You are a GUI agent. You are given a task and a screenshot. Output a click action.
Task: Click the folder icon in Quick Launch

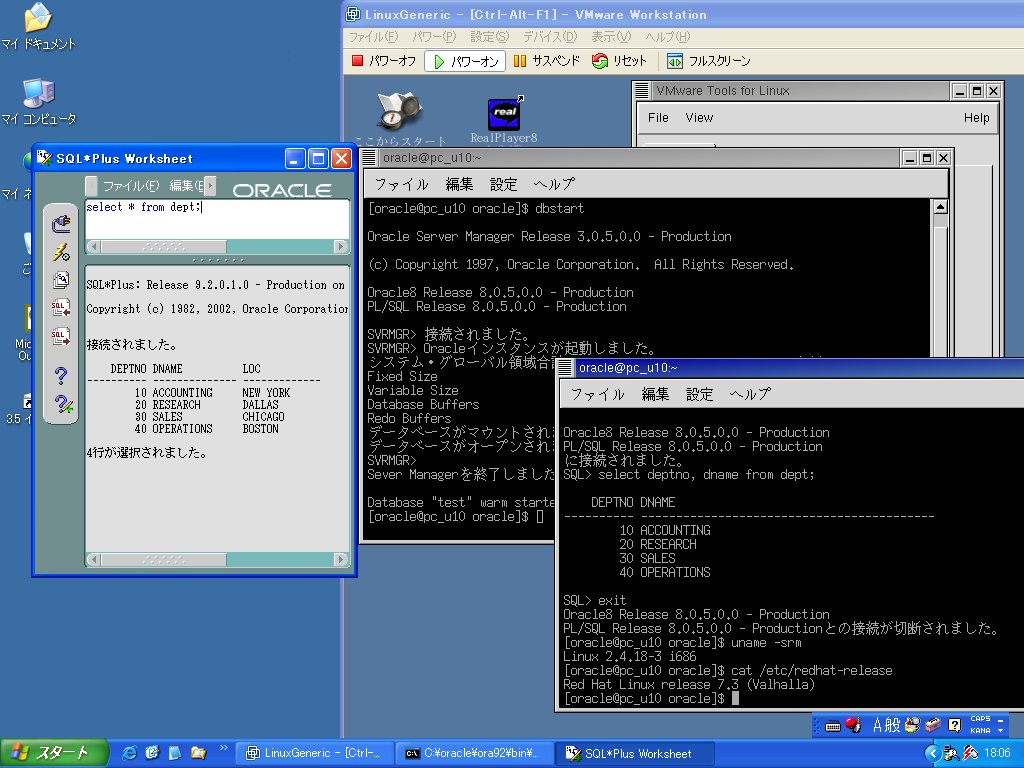(198, 753)
